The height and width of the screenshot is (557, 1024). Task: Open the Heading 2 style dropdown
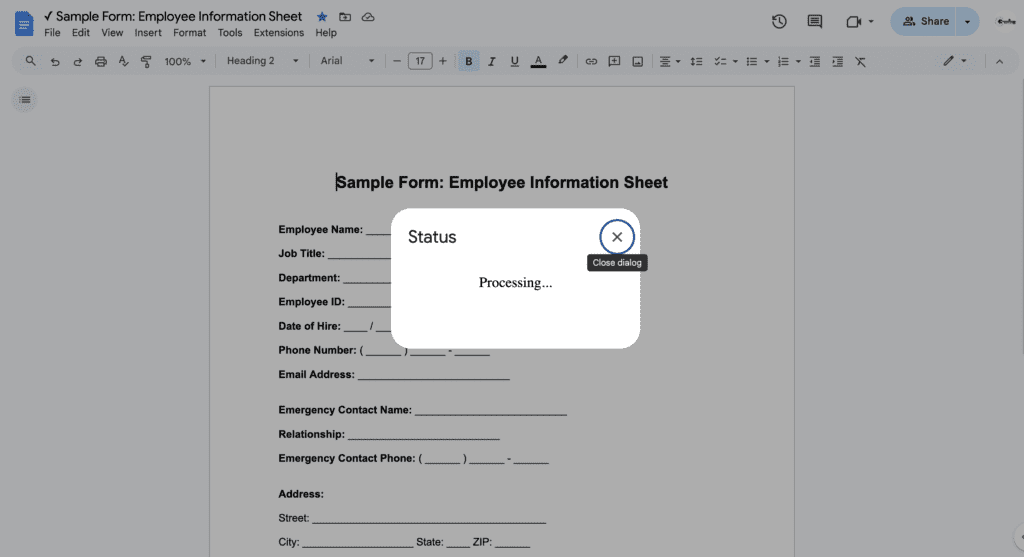(262, 61)
